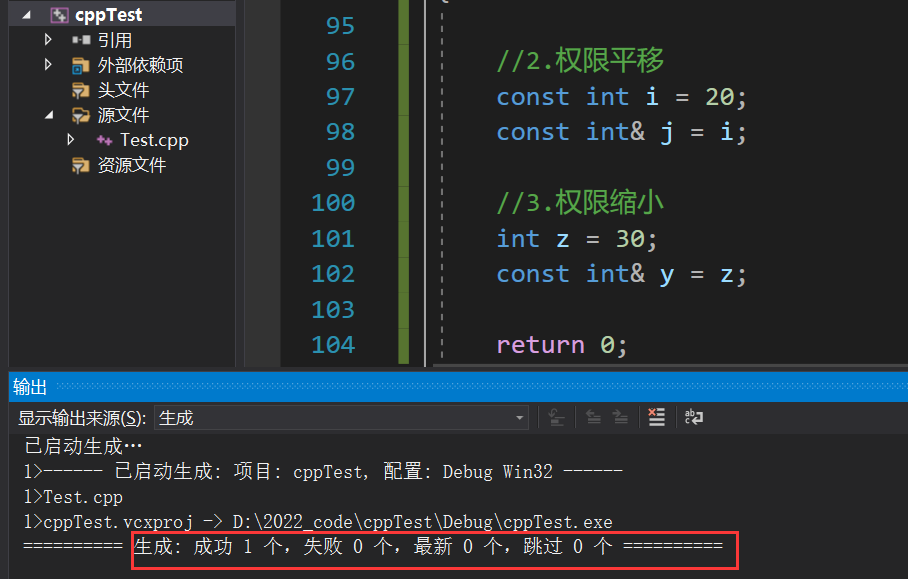The width and height of the screenshot is (908, 579).
Task: Switch to the 输出 panel tab
Action: pos(27,387)
